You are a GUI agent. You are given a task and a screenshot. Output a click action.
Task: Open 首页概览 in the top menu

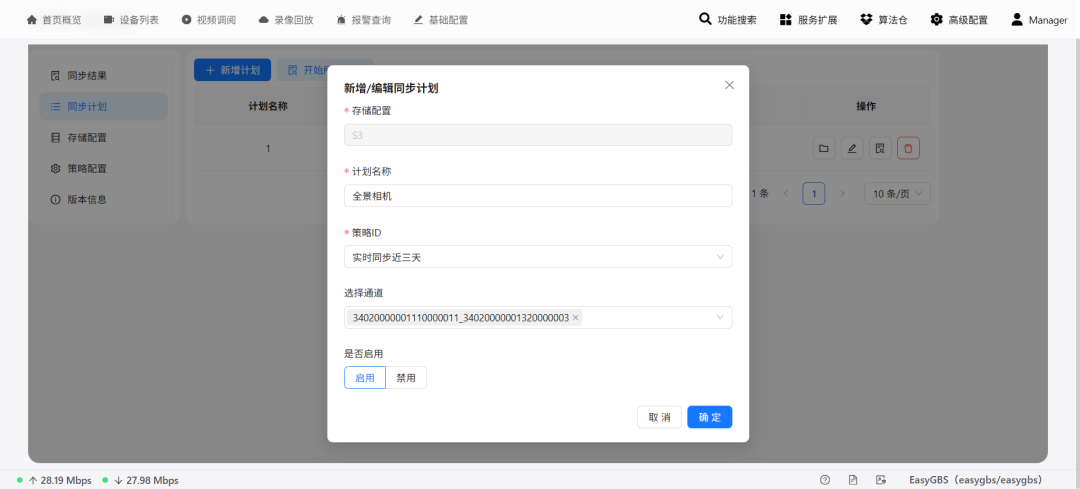point(61,20)
